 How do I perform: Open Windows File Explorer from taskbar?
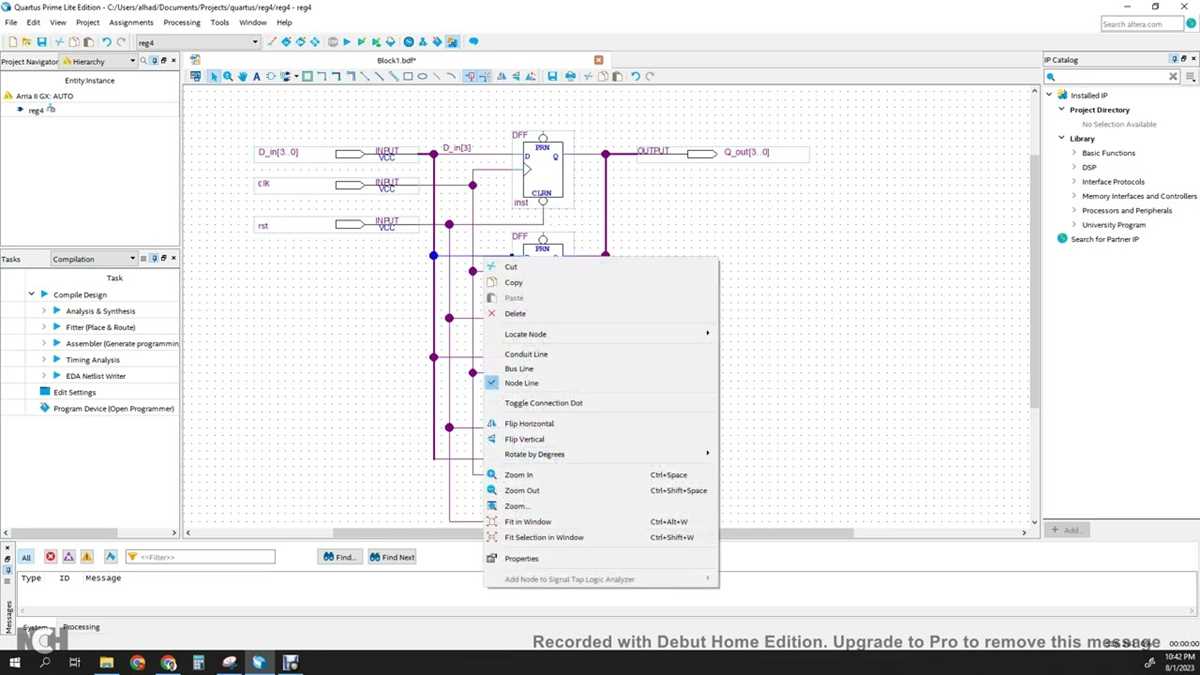coord(107,662)
